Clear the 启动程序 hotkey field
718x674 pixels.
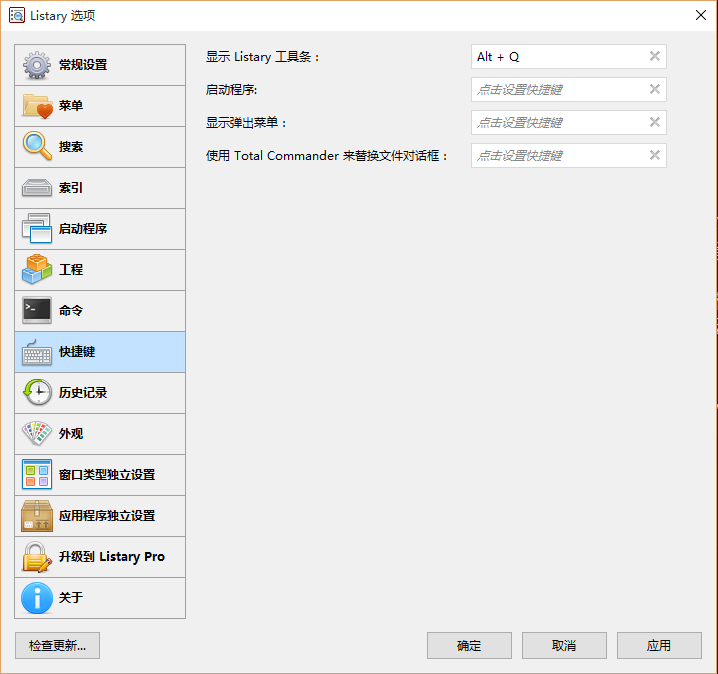pyautogui.click(x=654, y=90)
